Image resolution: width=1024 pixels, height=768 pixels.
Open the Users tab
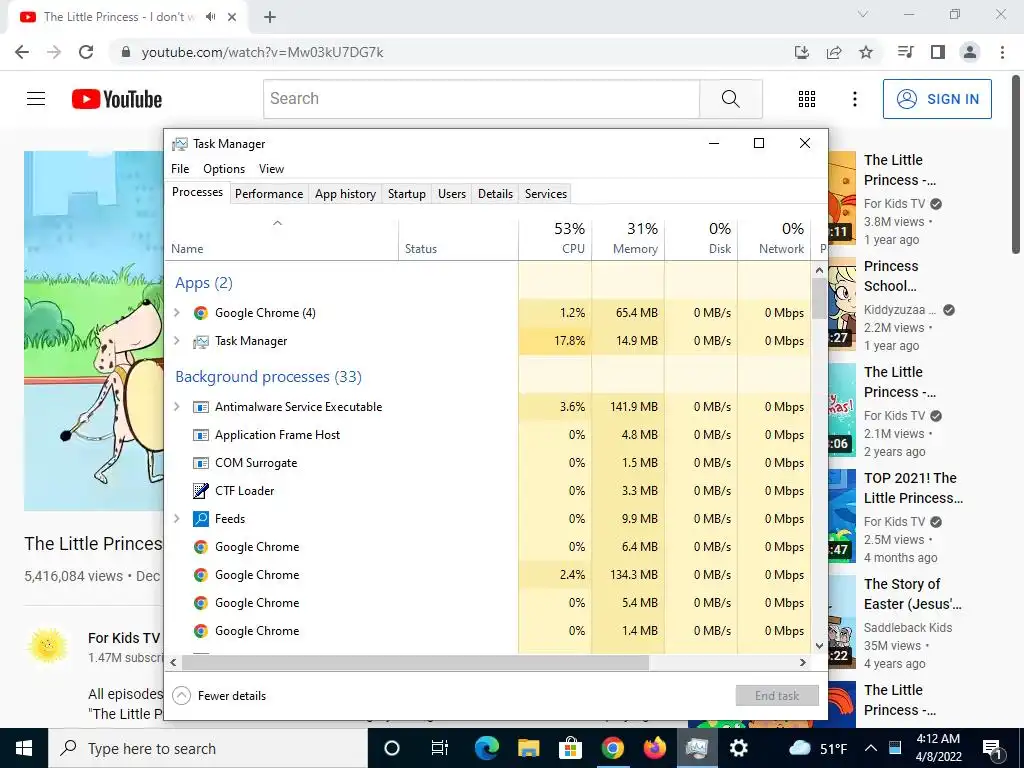(452, 194)
